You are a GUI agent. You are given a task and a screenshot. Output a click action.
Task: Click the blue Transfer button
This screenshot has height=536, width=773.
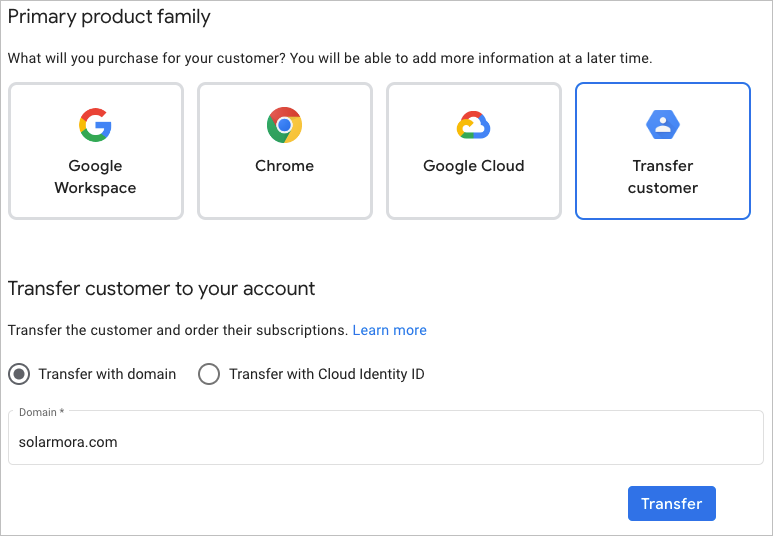[671, 503]
